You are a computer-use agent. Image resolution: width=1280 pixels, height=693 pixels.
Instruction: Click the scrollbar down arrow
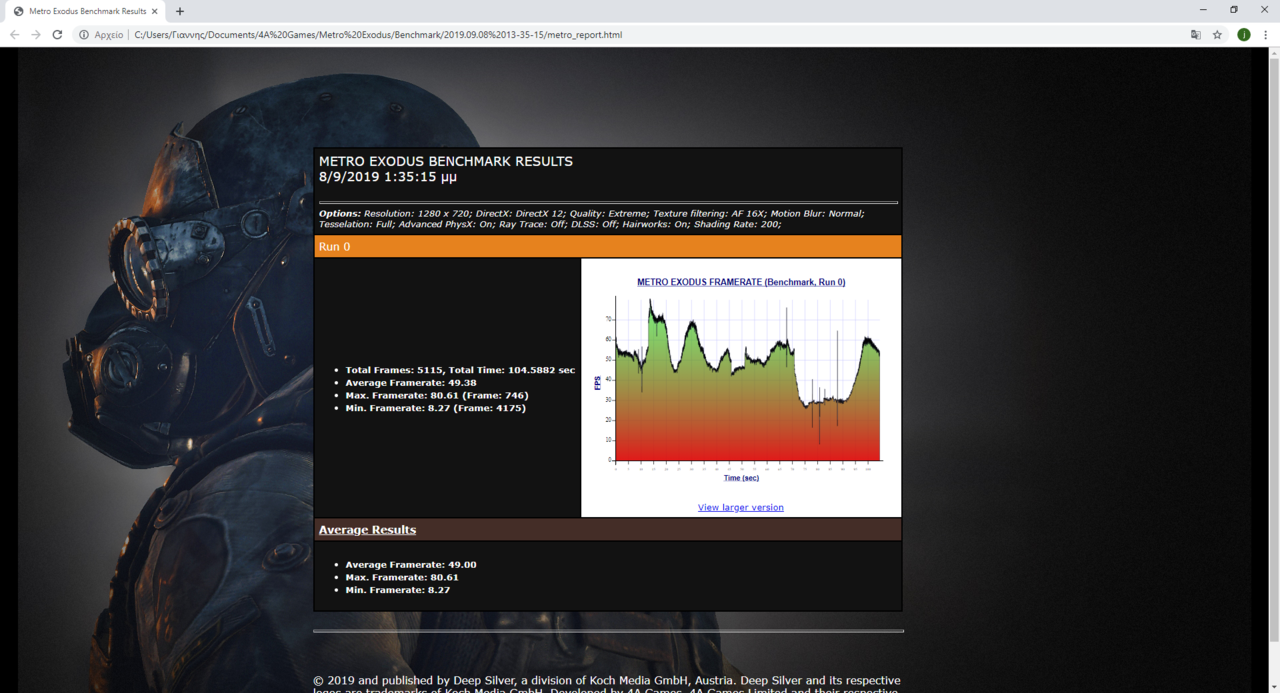coord(1273,686)
